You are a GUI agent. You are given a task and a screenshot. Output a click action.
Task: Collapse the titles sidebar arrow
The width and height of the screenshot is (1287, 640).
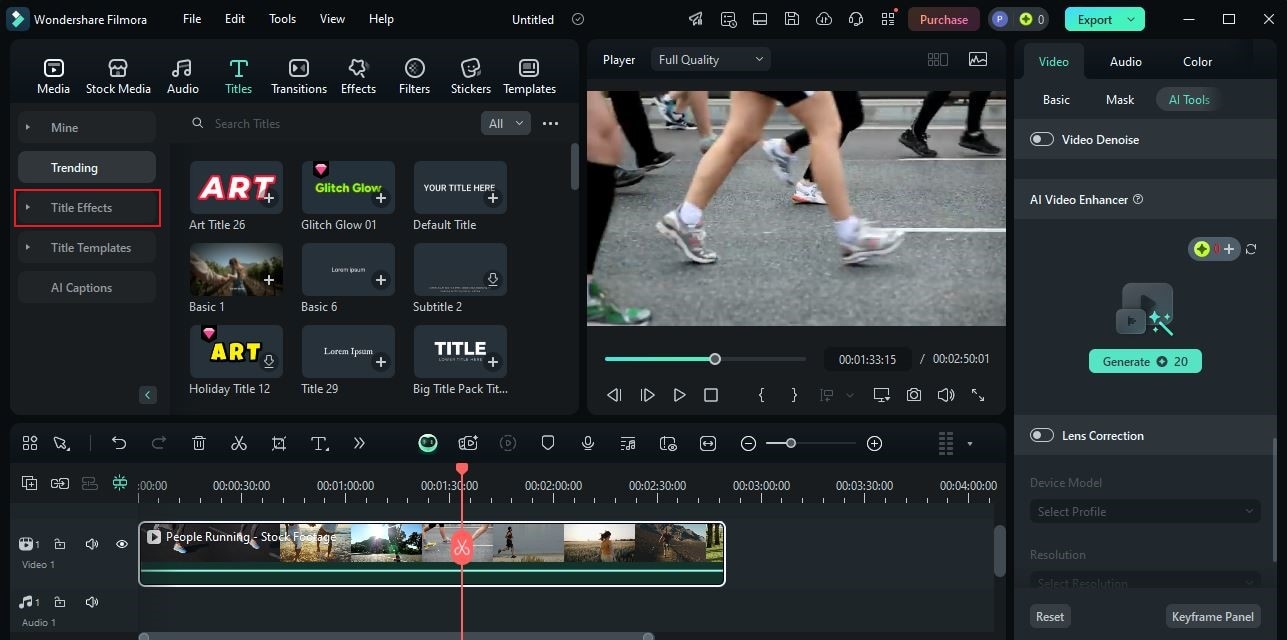pyautogui.click(x=148, y=395)
